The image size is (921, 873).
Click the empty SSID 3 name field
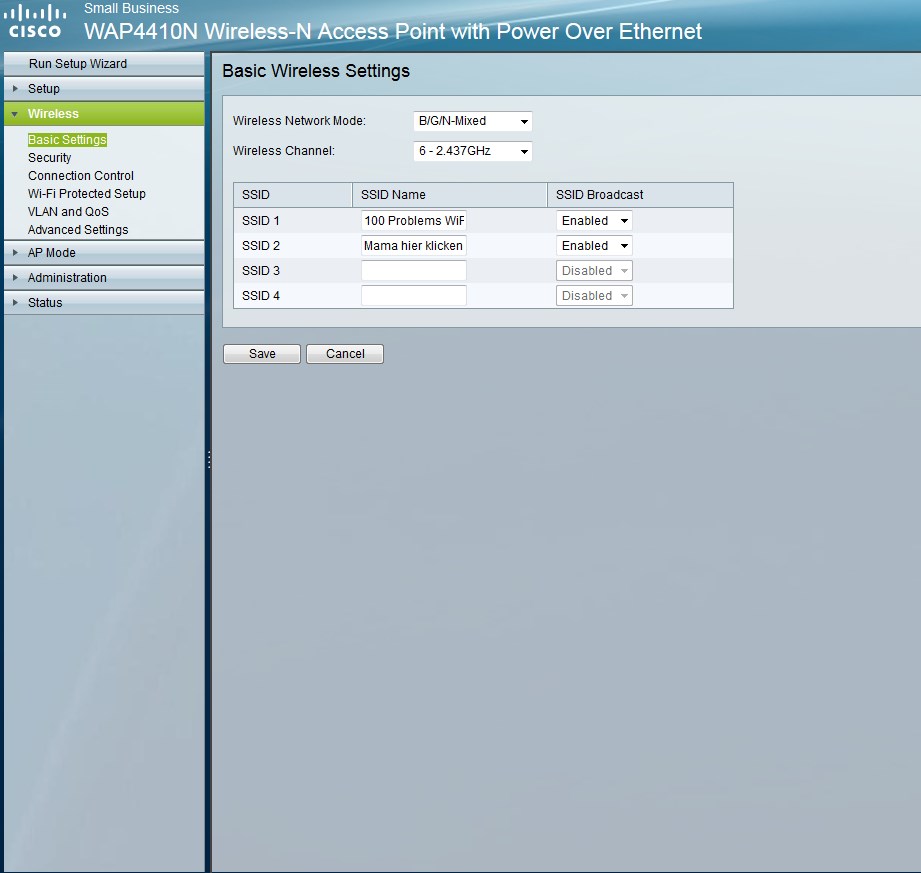click(414, 271)
